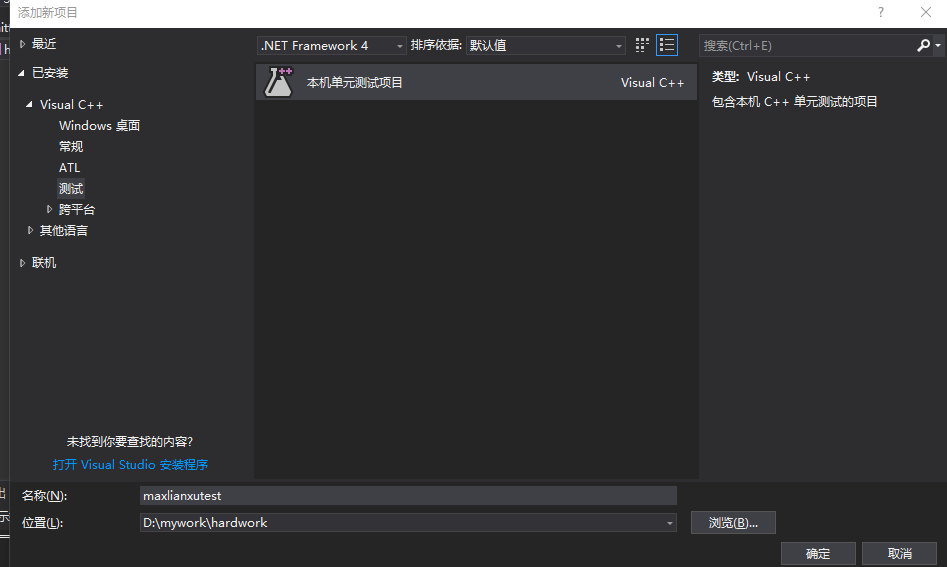Click the Visual C++ language label in template row
Viewport: 947px width, 567px height.
click(652, 83)
